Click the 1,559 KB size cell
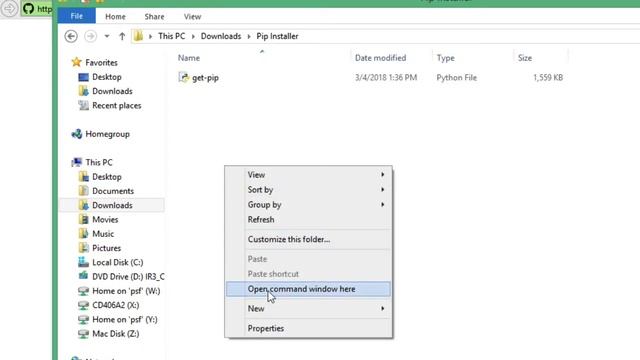This screenshot has width=640, height=360. pyautogui.click(x=548, y=78)
